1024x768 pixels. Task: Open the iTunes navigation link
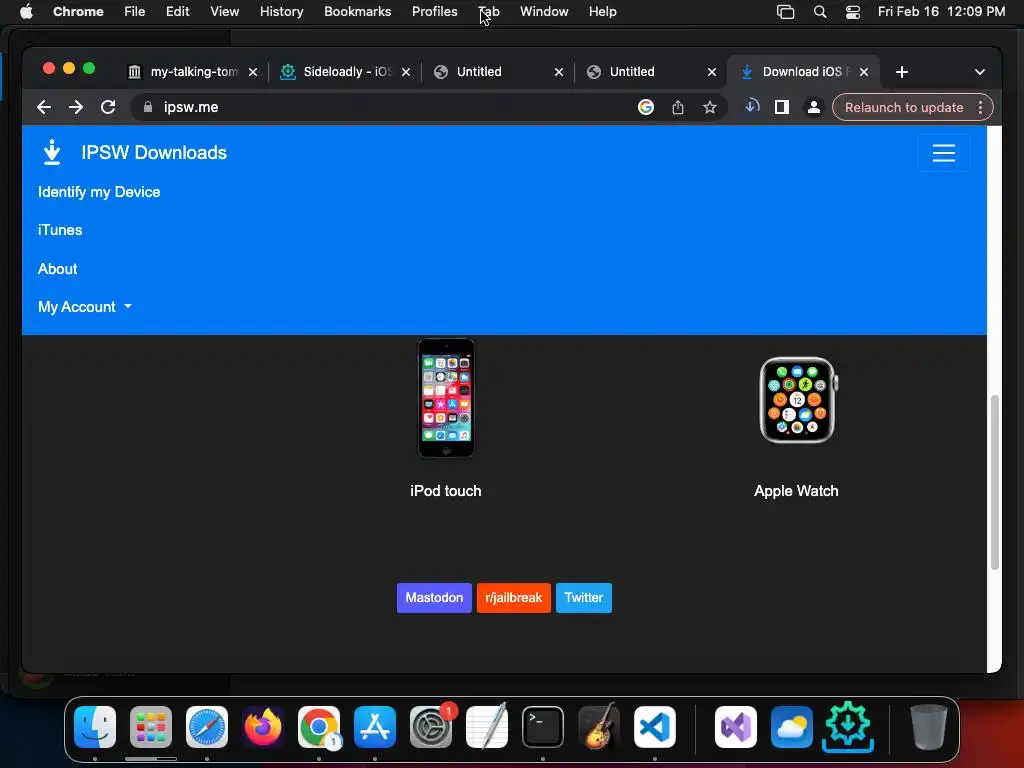click(x=60, y=230)
